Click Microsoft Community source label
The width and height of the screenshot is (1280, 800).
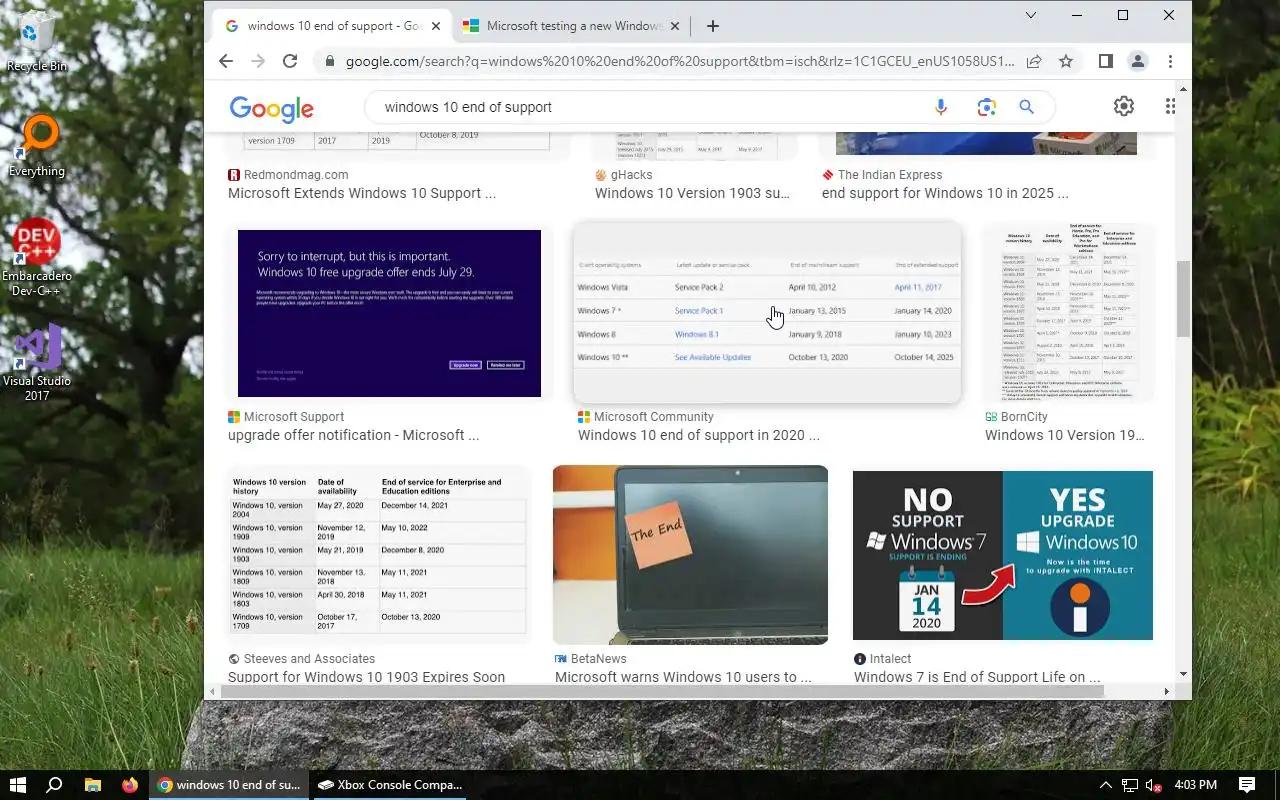coord(654,416)
